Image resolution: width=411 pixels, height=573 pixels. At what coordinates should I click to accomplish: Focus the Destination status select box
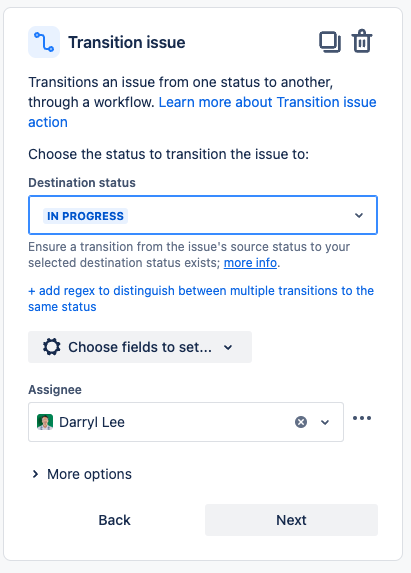(x=203, y=215)
